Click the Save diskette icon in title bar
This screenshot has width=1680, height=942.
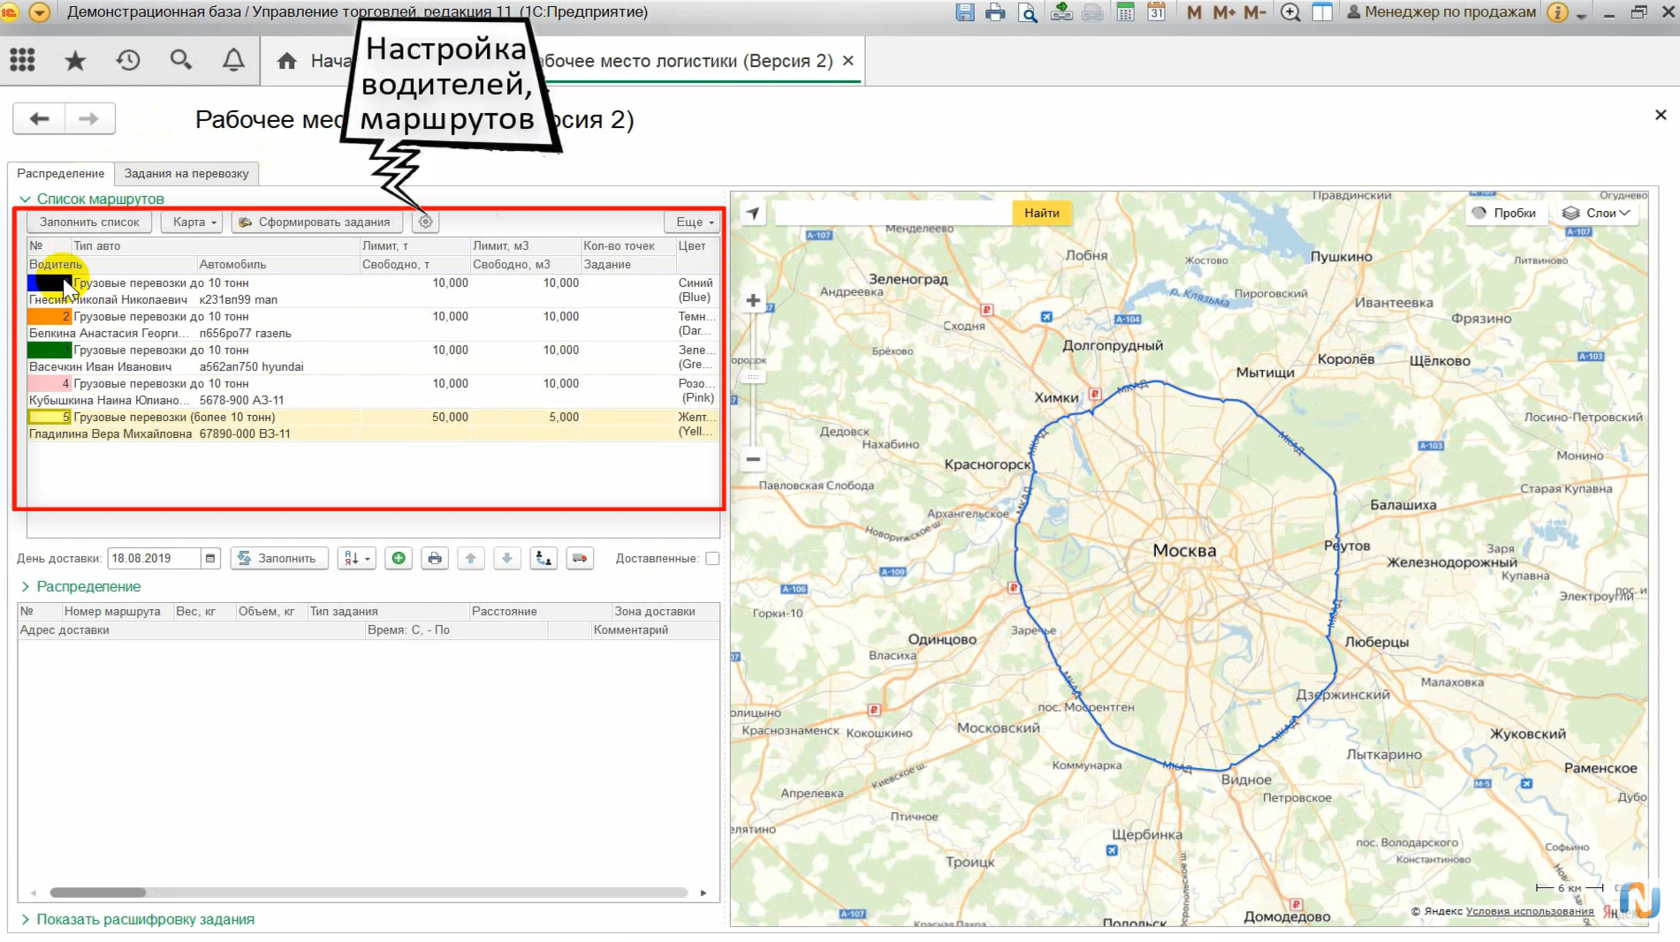[x=965, y=12]
